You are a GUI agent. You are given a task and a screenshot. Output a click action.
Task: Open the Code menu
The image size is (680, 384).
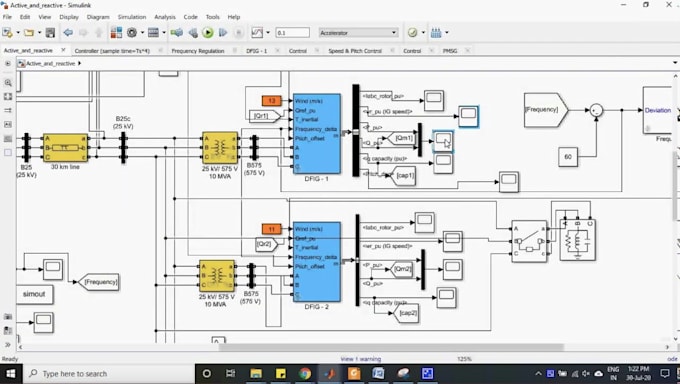(190, 17)
